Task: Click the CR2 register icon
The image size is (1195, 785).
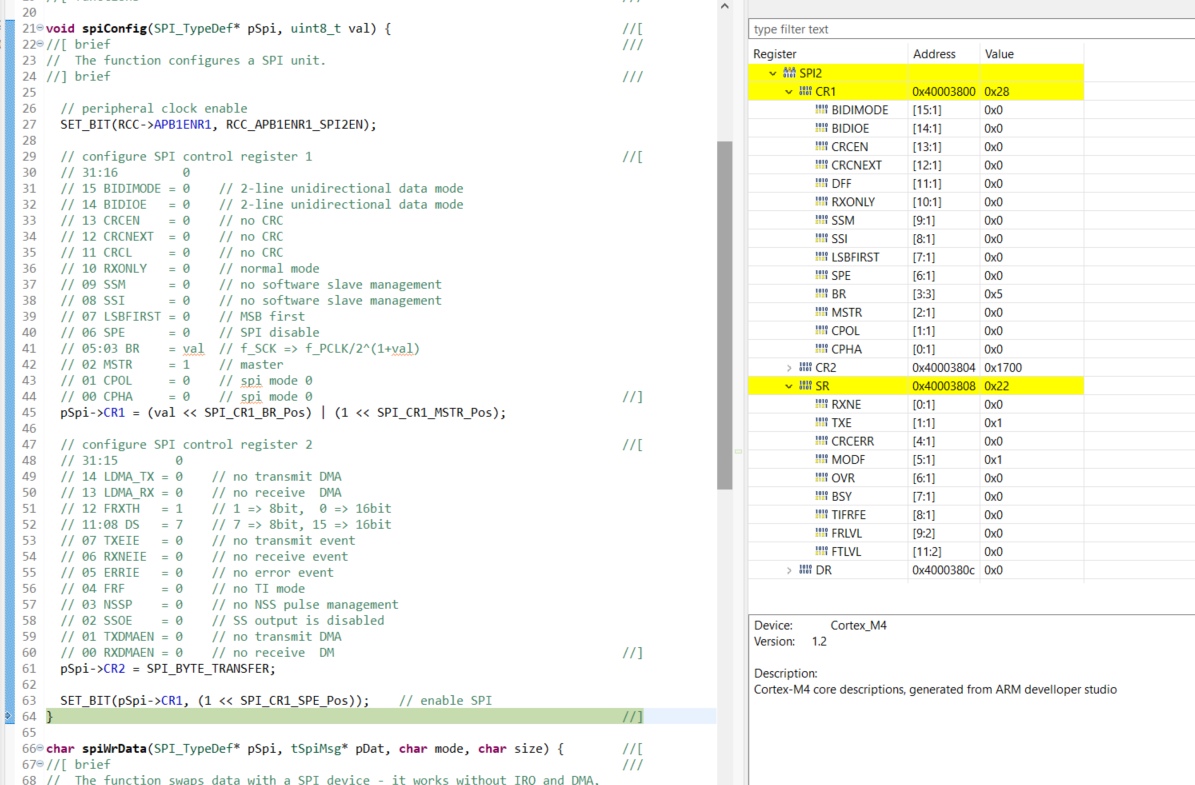Action: click(x=805, y=367)
